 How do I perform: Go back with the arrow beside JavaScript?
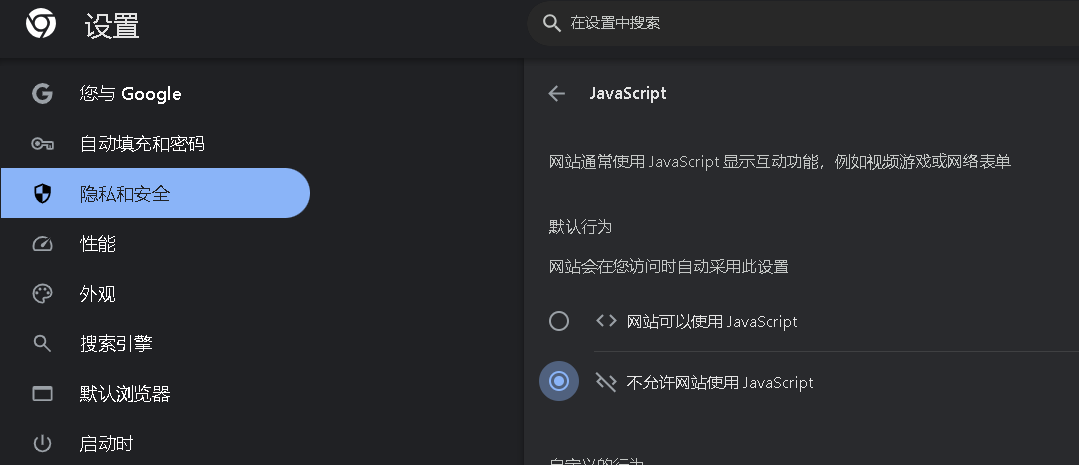557,94
